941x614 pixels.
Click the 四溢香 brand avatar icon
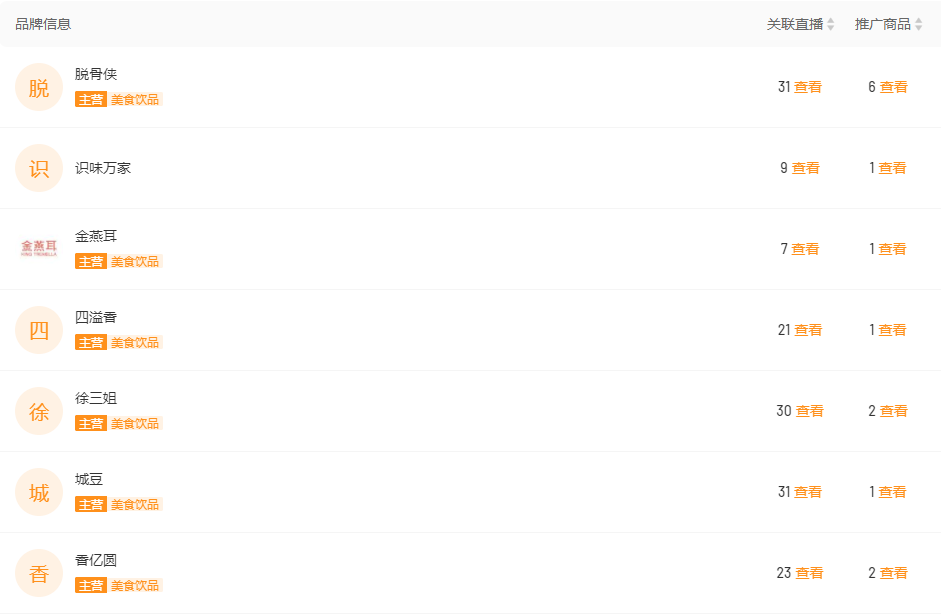(39, 330)
